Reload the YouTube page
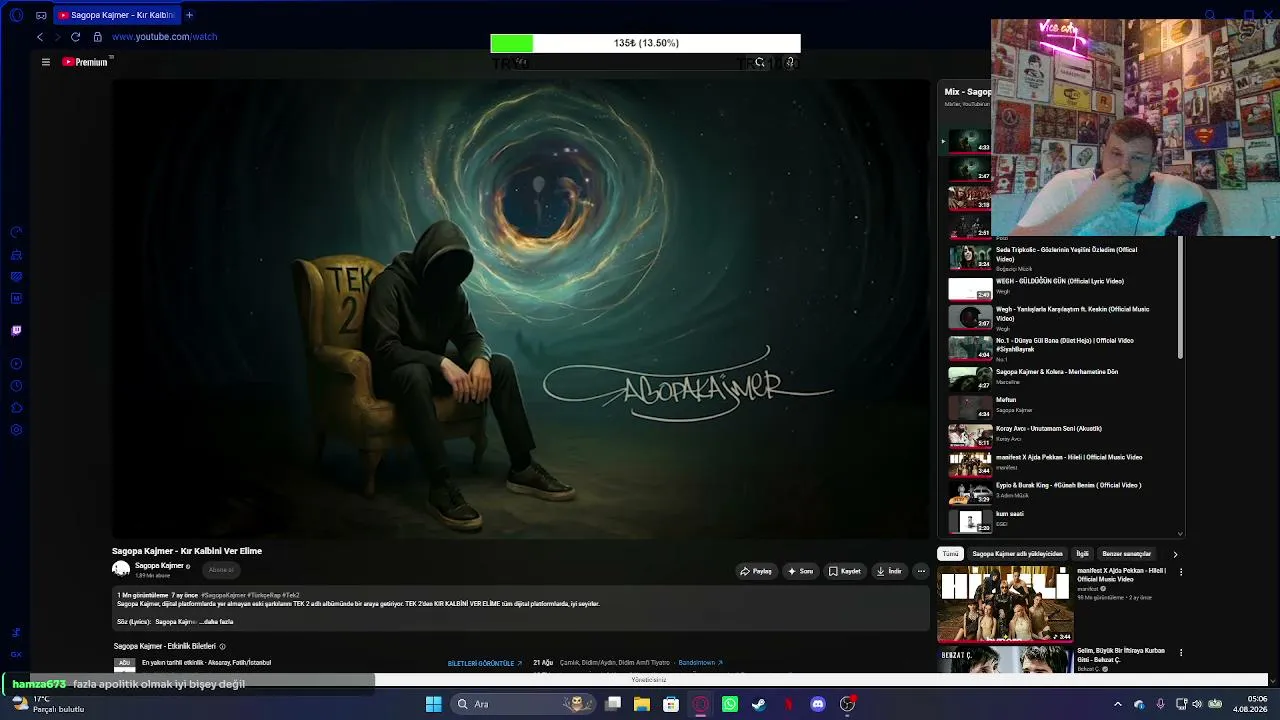The image size is (1280, 720). point(75,37)
